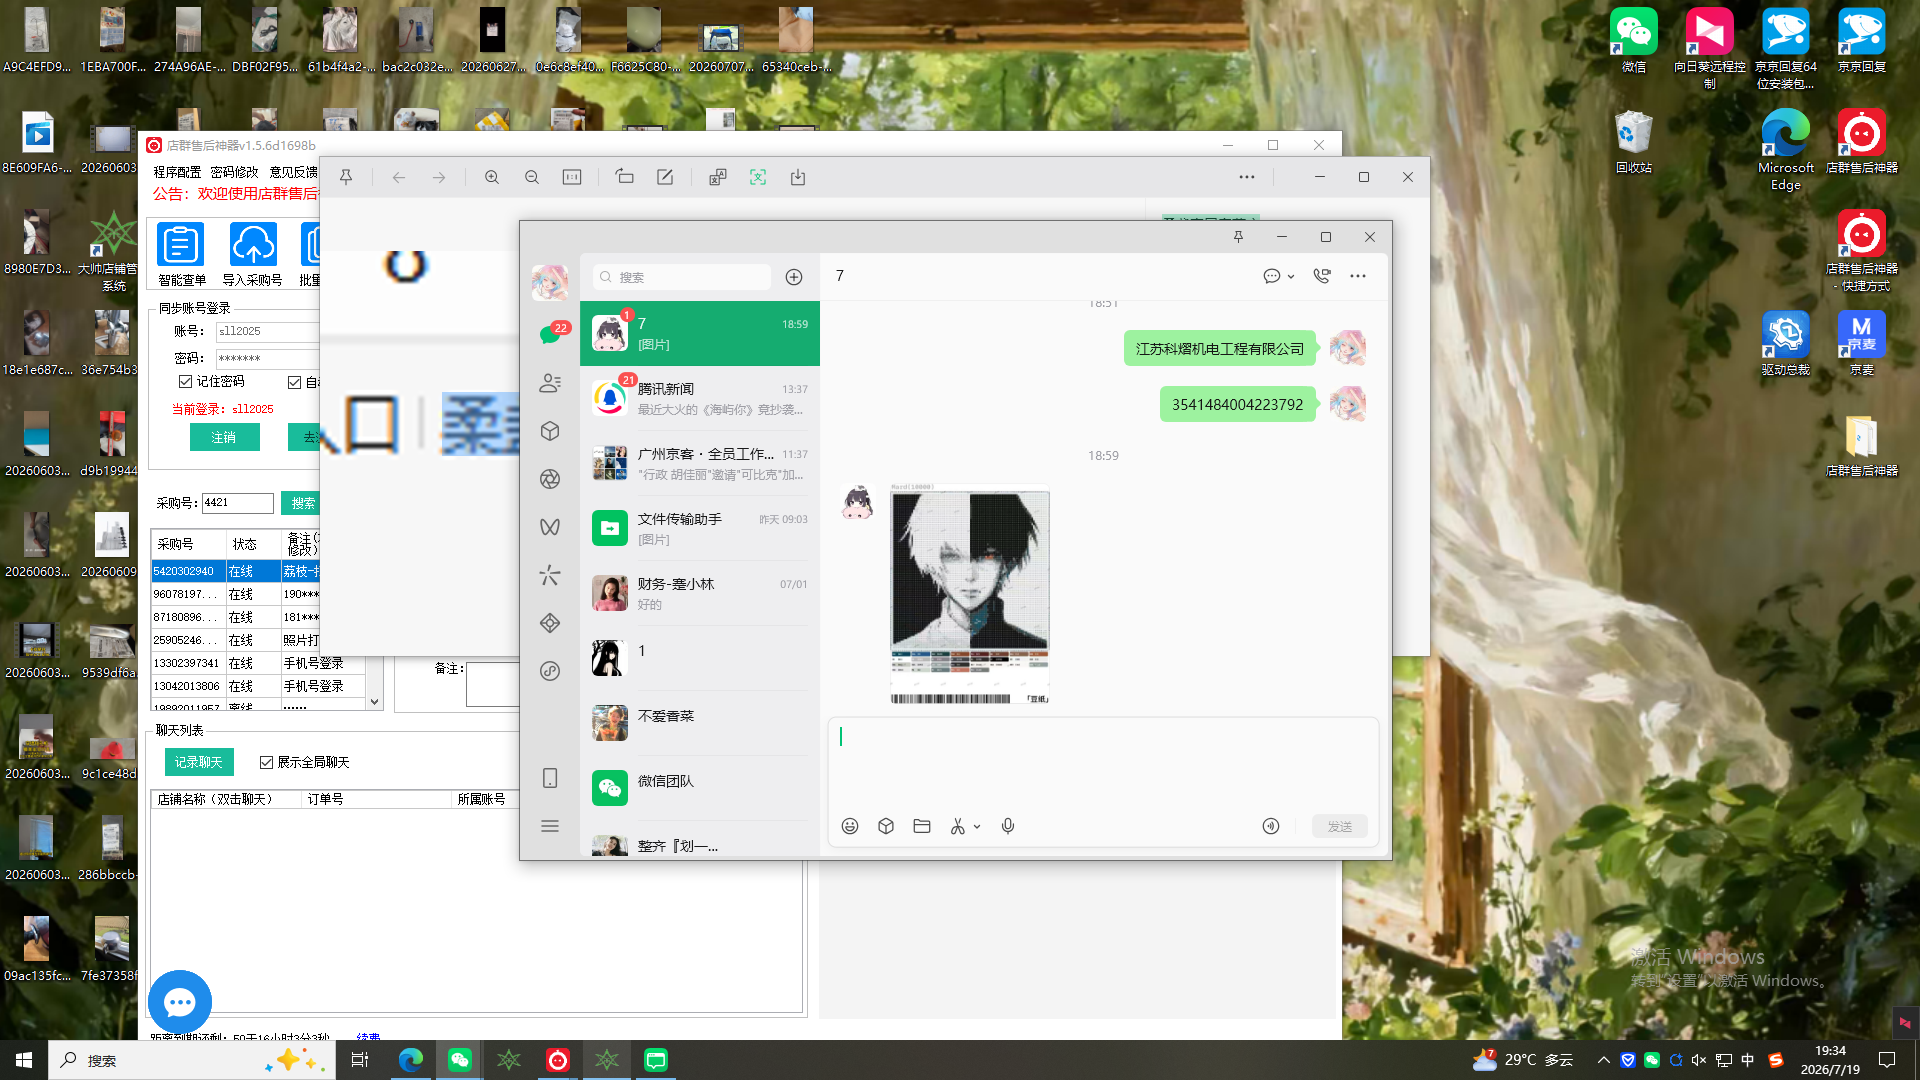Click the 账号 field showing sll2025
Viewport: 1920px width, 1080px height.
pyautogui.click(x=268, y=331)
